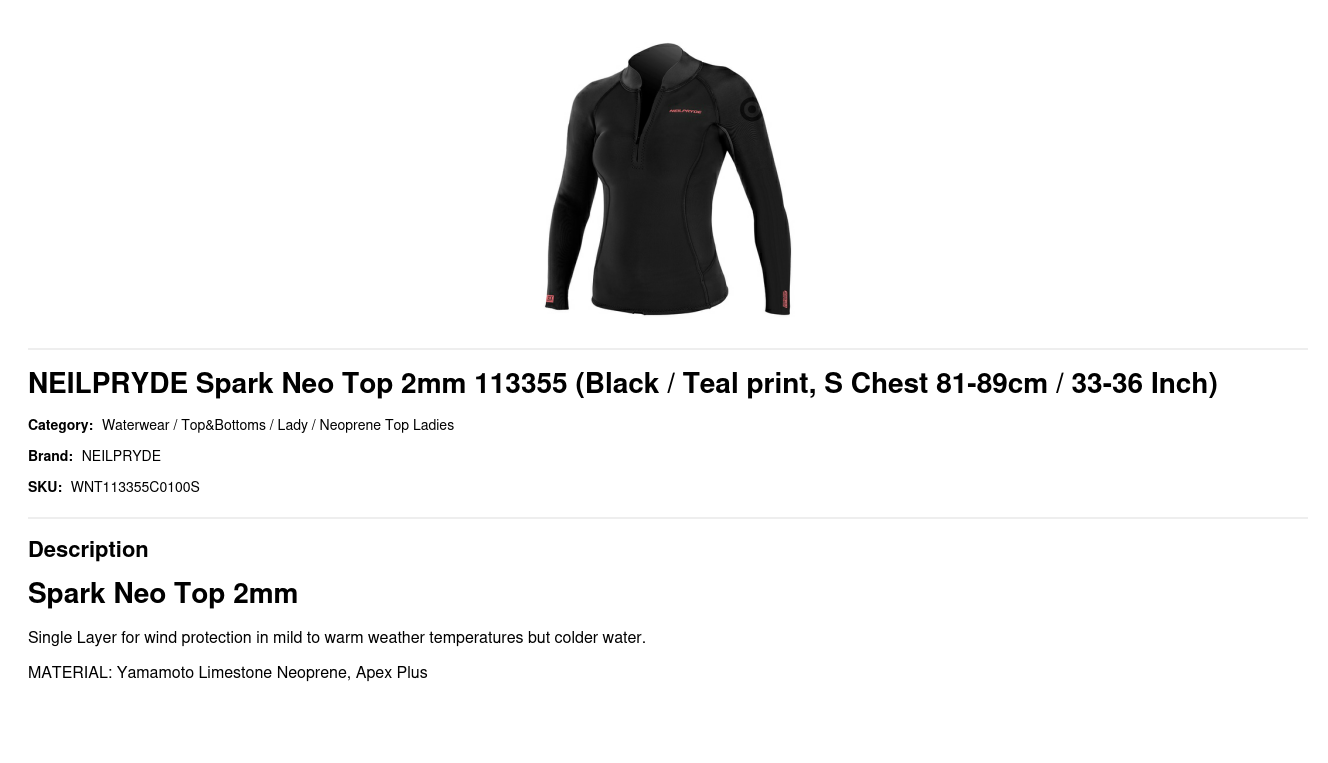Image resolution: width=1328 pixels, height=763 pixels.
Task: Click the Brand label
Action: click(50, 456)
